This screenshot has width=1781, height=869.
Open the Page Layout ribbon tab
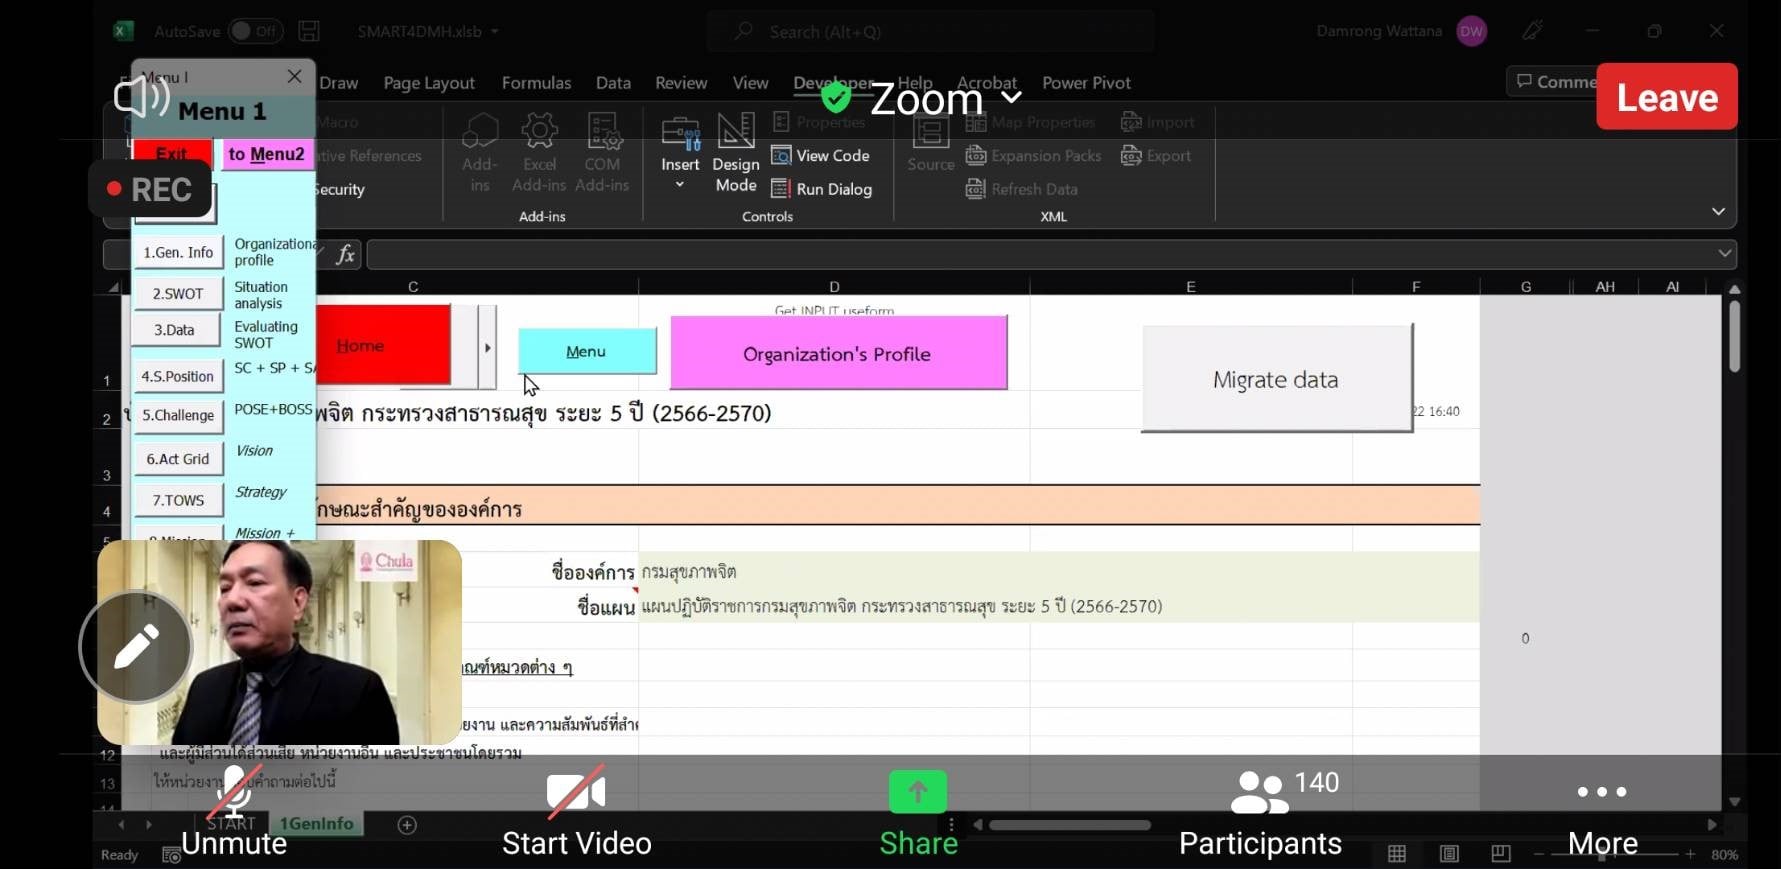coord(429,83)
